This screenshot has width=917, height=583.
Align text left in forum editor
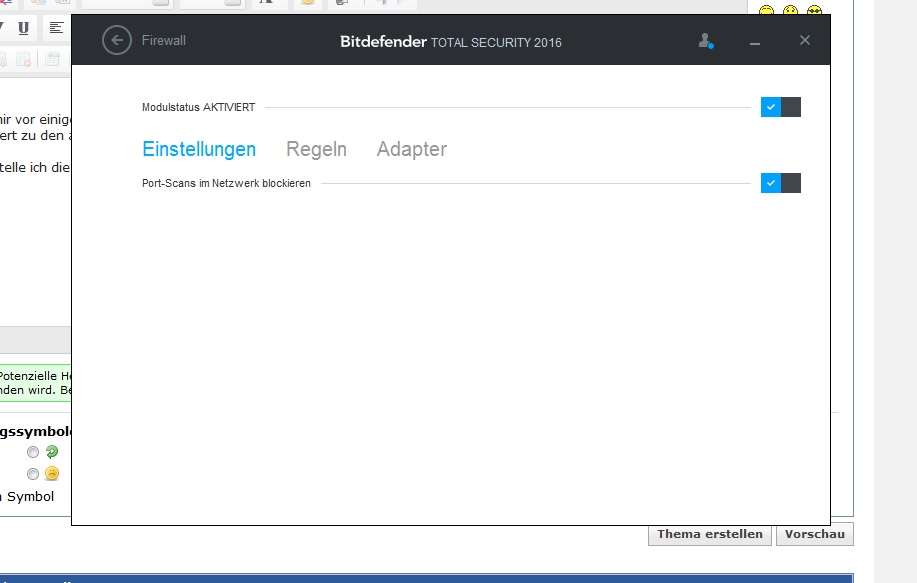56,28
